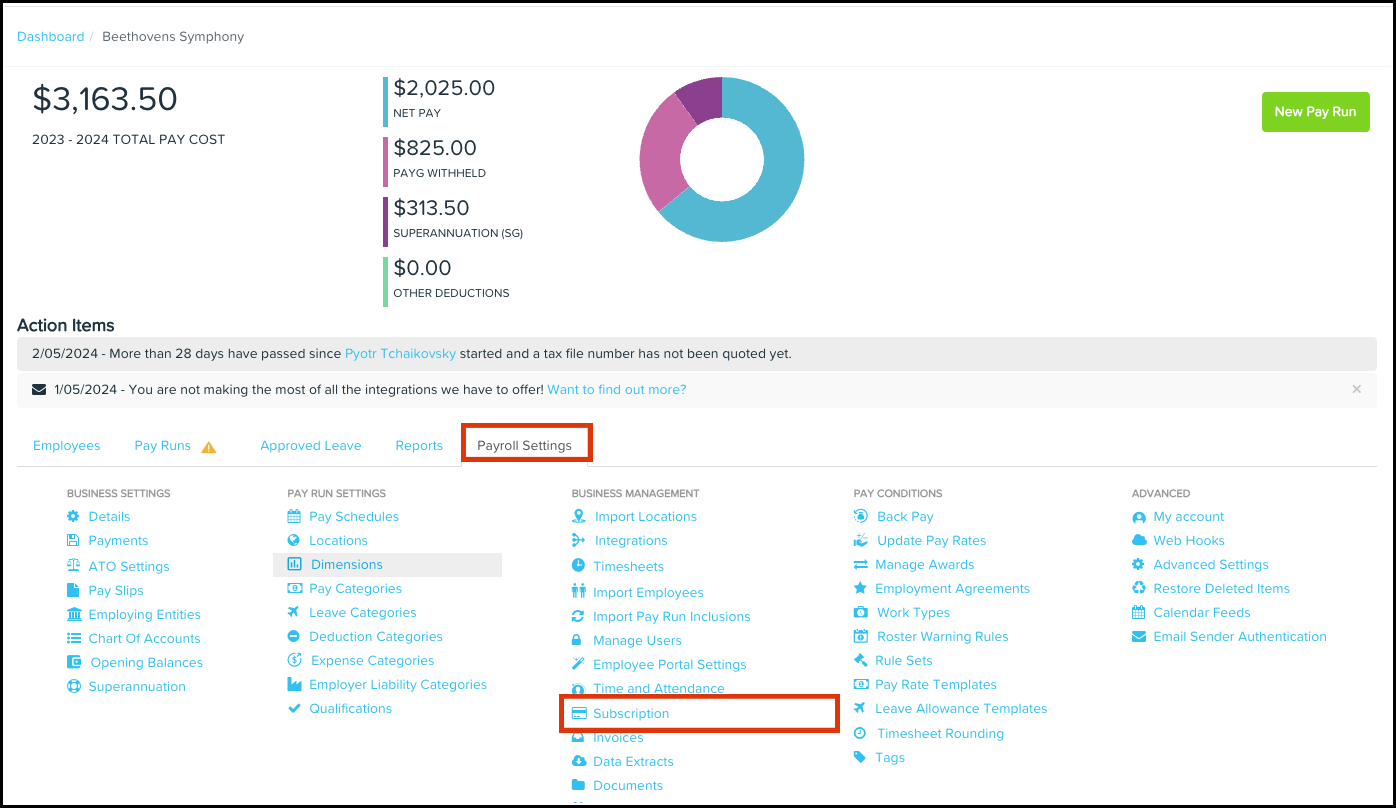Open the Subscription settings link
This screenshot has height=808, width=1396.
631,714
